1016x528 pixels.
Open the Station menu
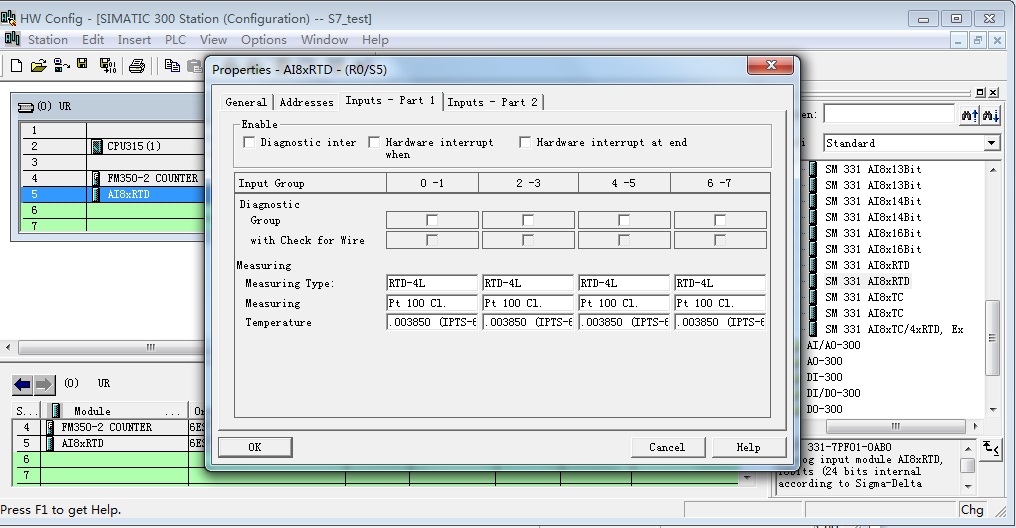[48, 40]
